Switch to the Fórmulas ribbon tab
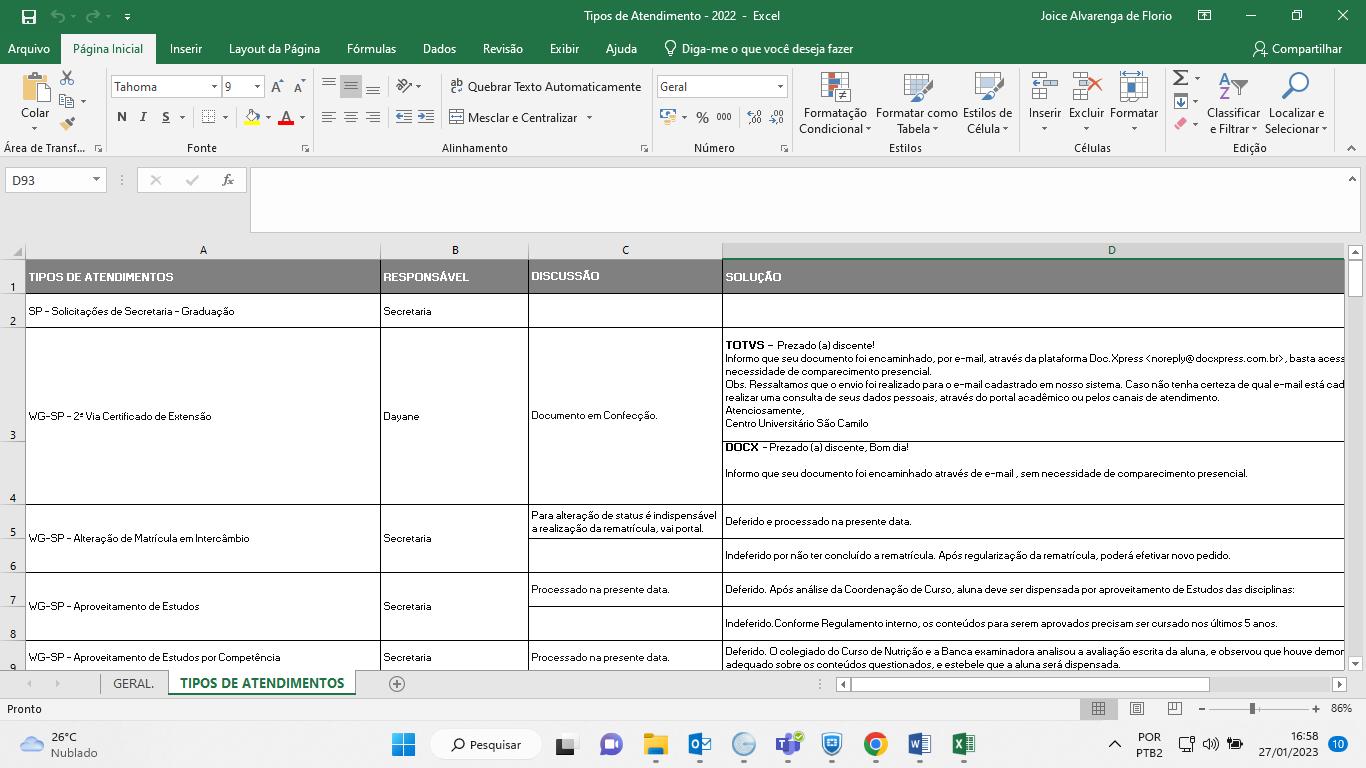This screenshot has height=768, width=1366. click(371, 49)
